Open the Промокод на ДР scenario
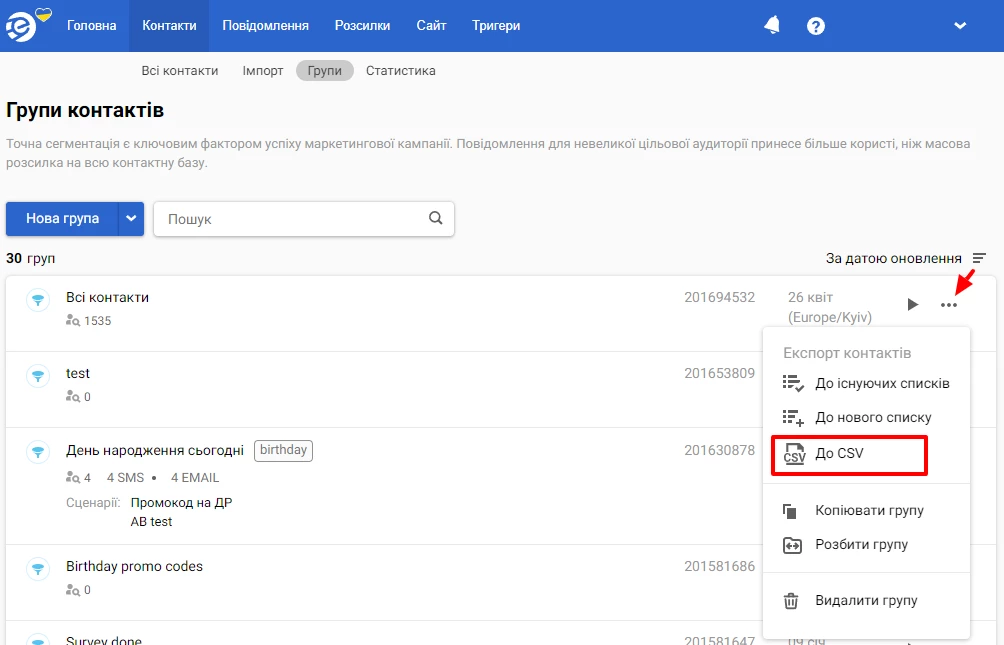Viewport: 1004px width, 645px height. 181,503
